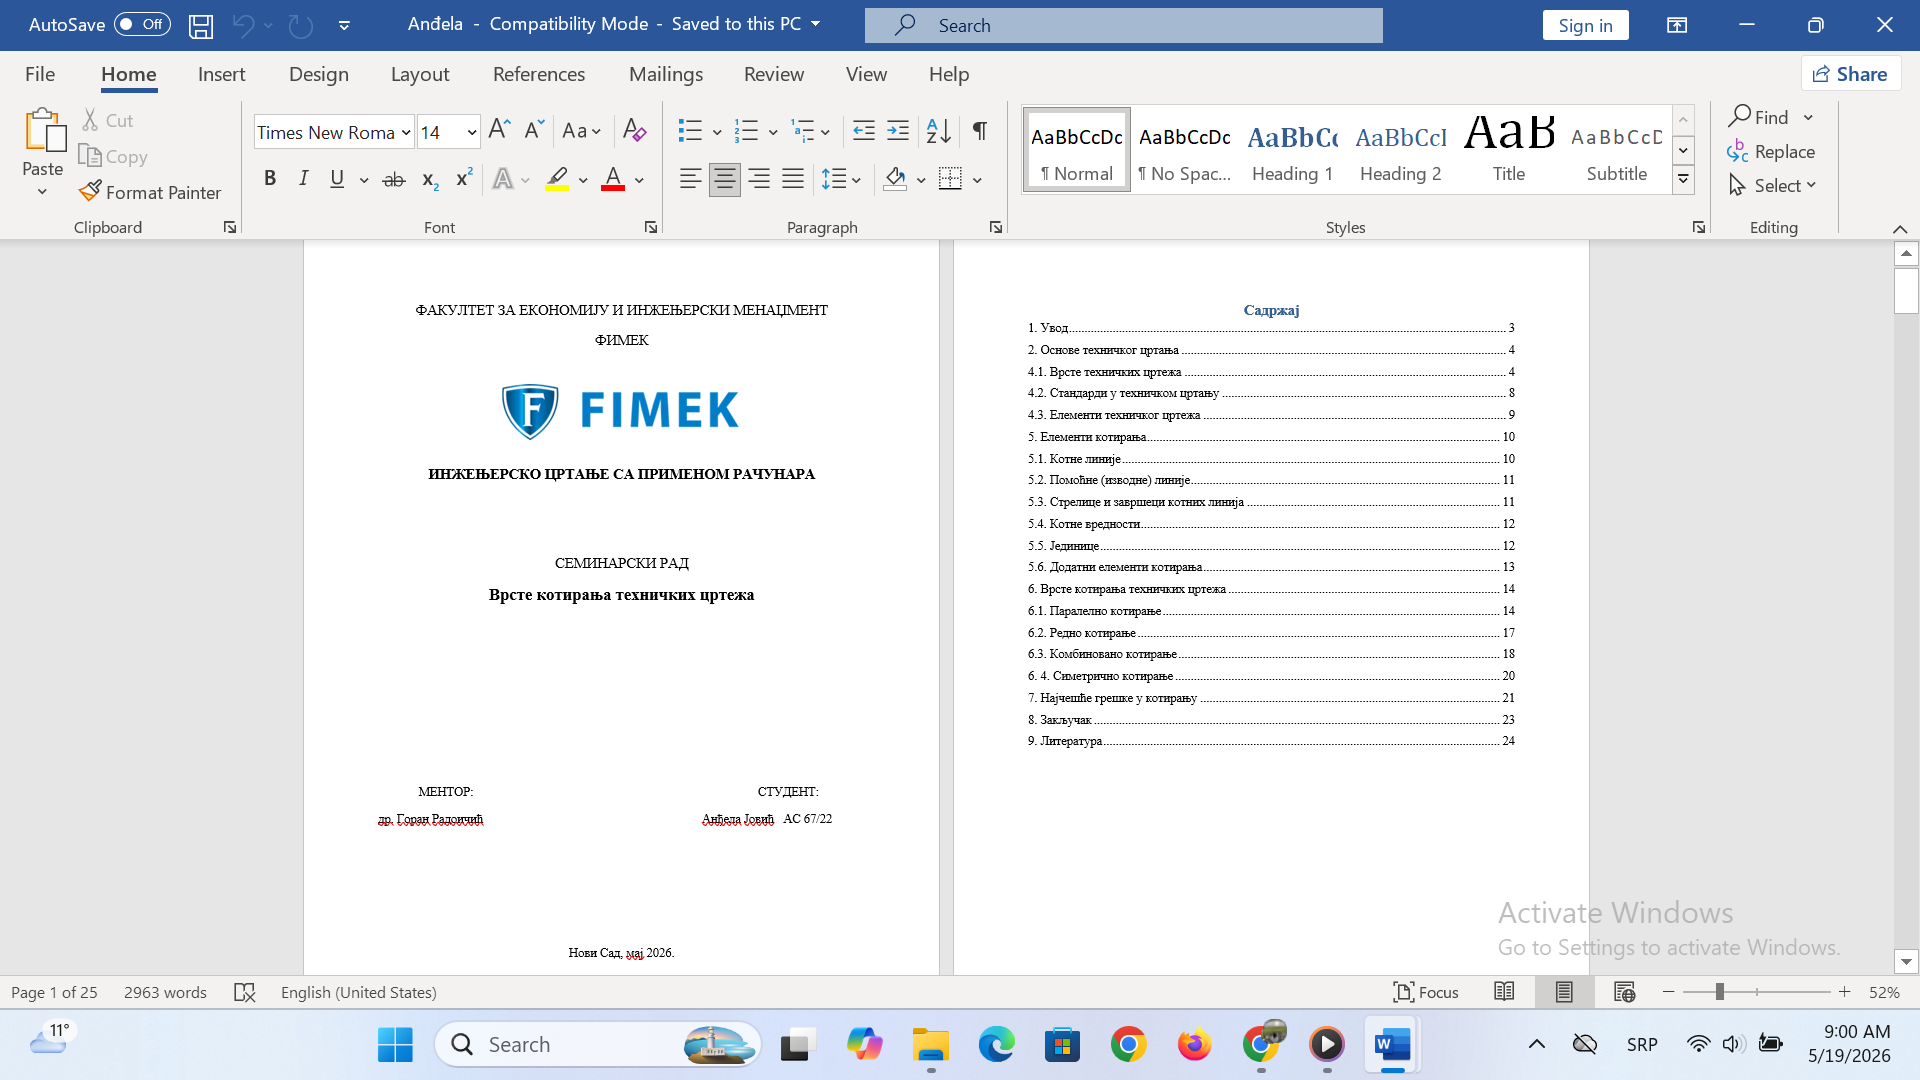The height and width of the screenshot is (1080, 1920).
Task: Increase paragraph indent
Action: [x=898, y=130]
